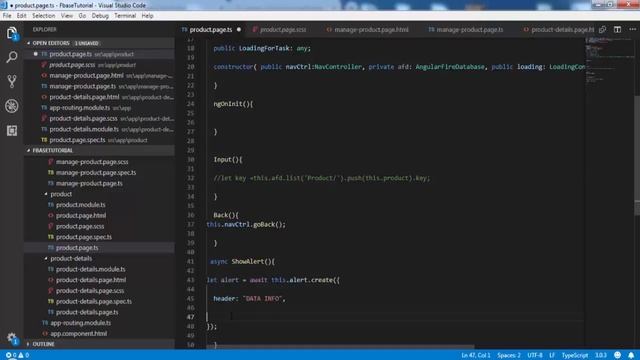Click Ln 47, Col 1 in status bar
The image size is (640, 360).
[476, 355]
